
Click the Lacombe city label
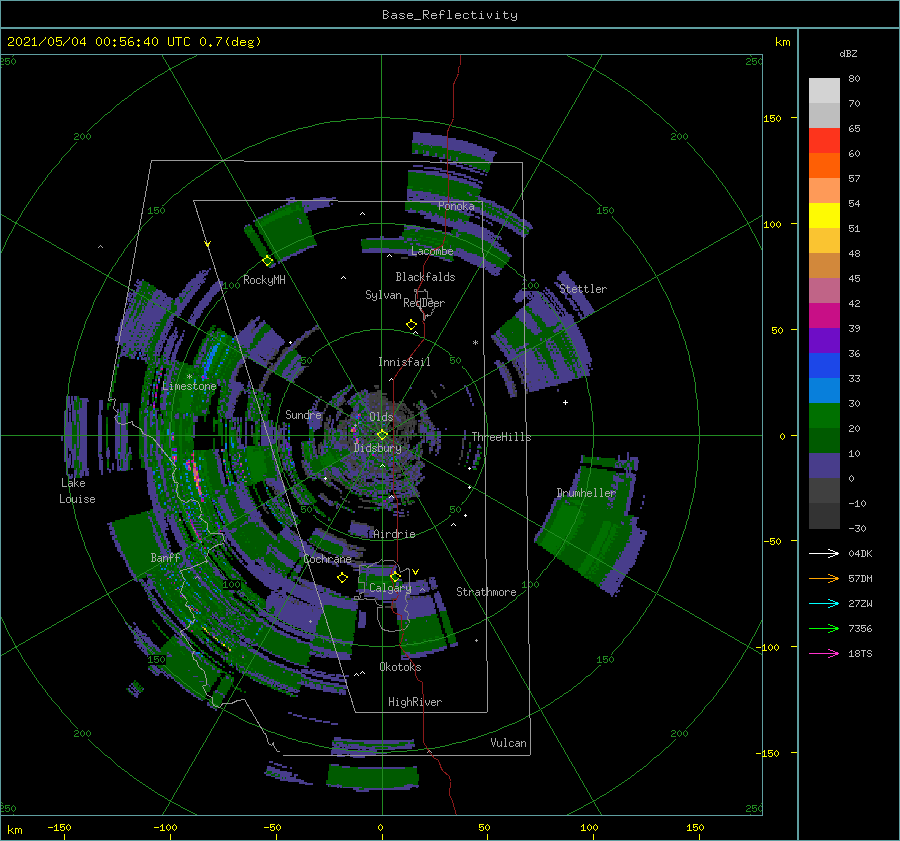point(432,251)
